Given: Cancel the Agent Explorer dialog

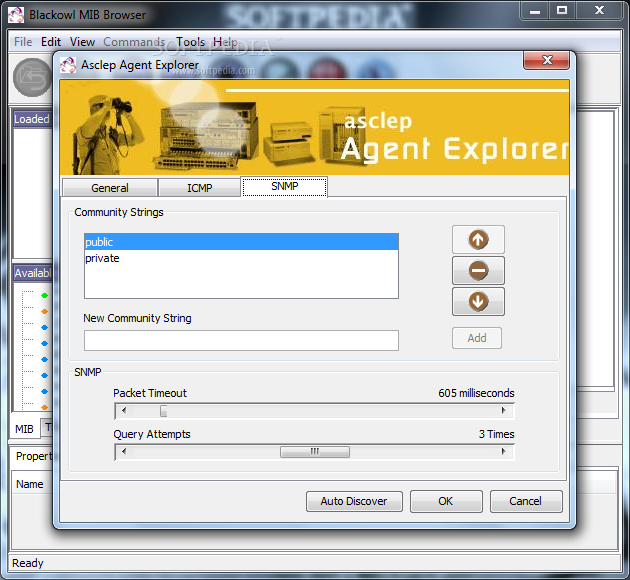Looking at the screenshot, I should click(526, 501).
